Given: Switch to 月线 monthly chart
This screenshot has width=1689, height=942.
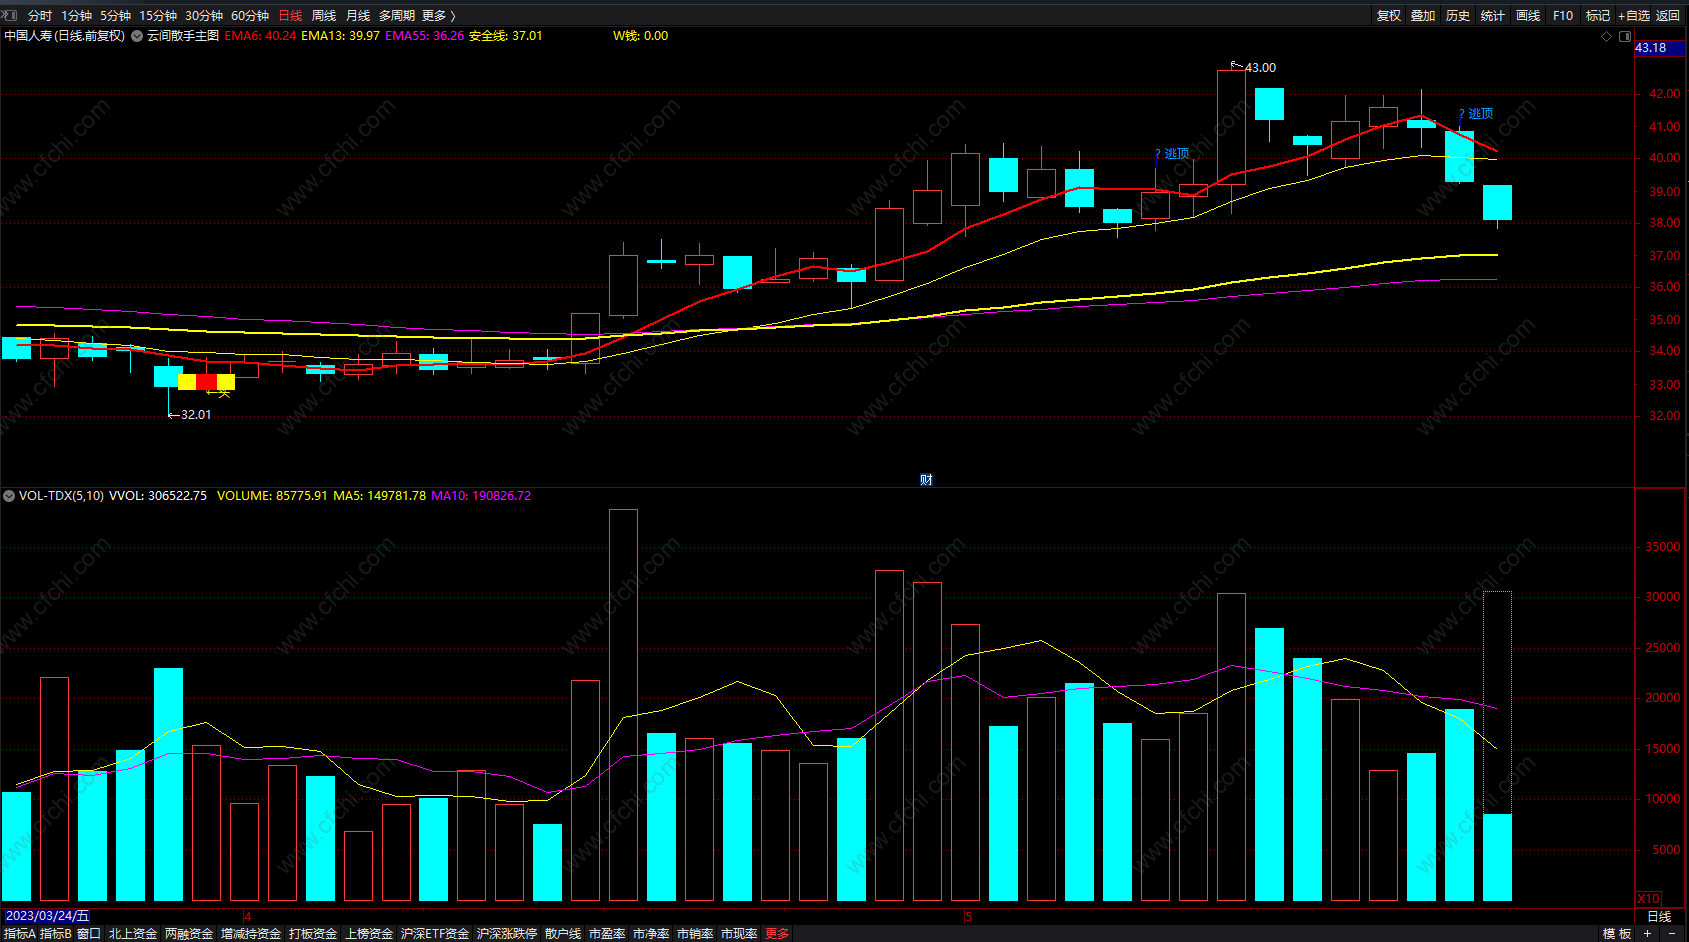Looking at the screenshot, I should [358, 16].
